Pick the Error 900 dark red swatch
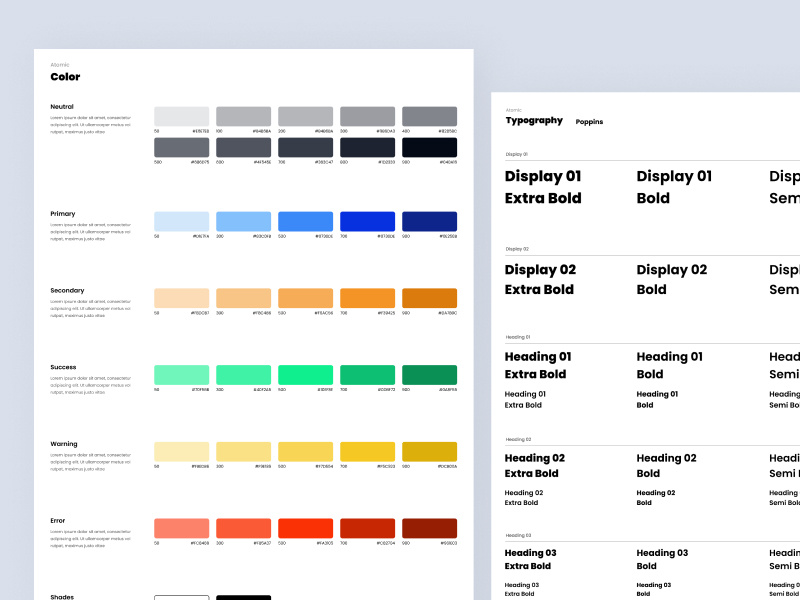Screen dimensions: 800x600 coord(429,528)
